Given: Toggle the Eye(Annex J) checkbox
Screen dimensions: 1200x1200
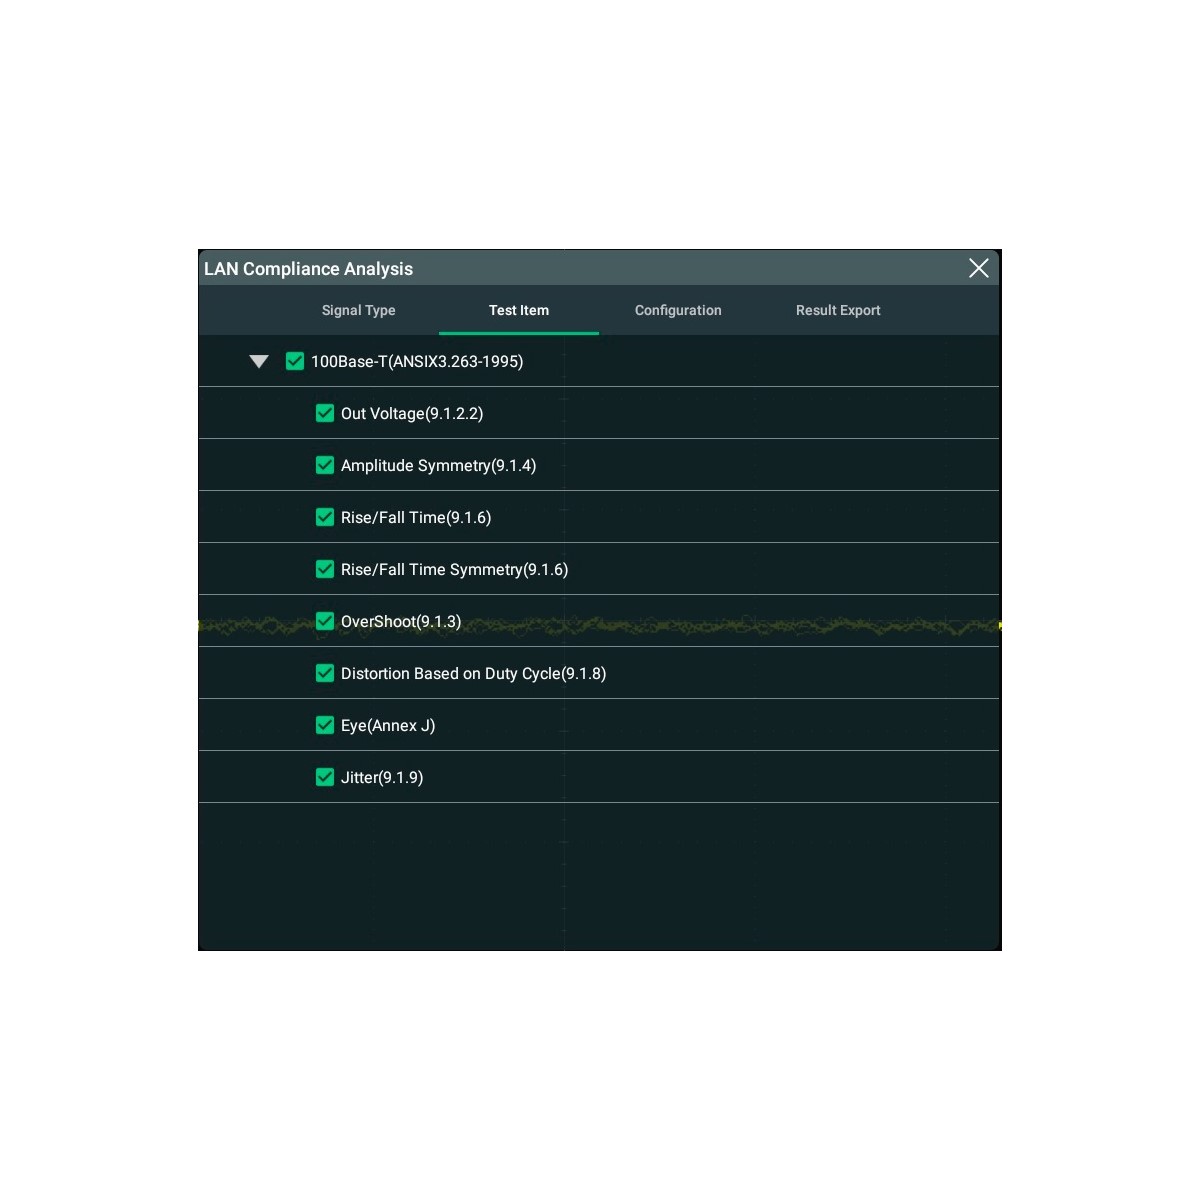Looking at the screenshot, I should click(325, 725).
